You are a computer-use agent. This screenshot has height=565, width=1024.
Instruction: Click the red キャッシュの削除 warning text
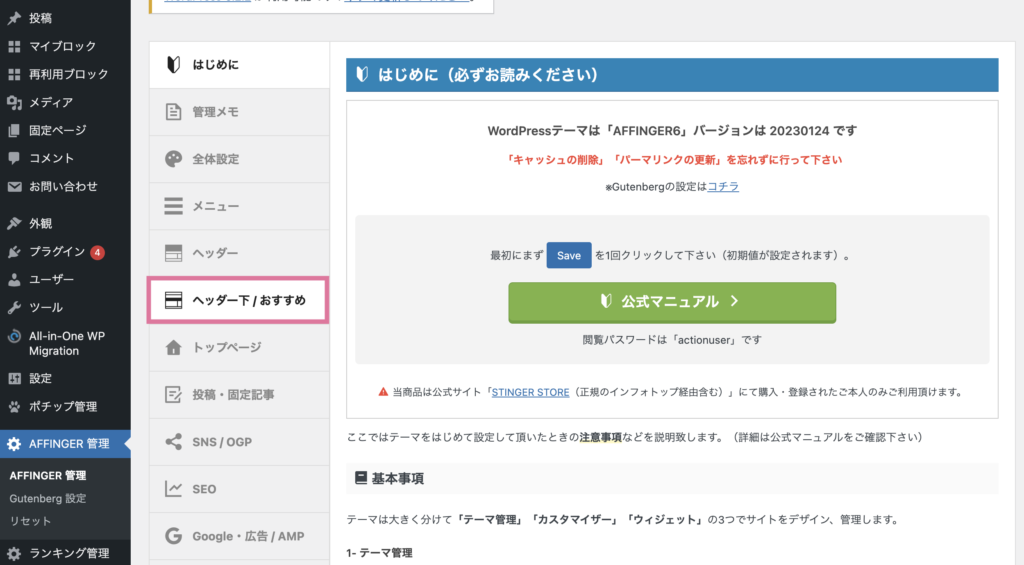tap(673, 160)
